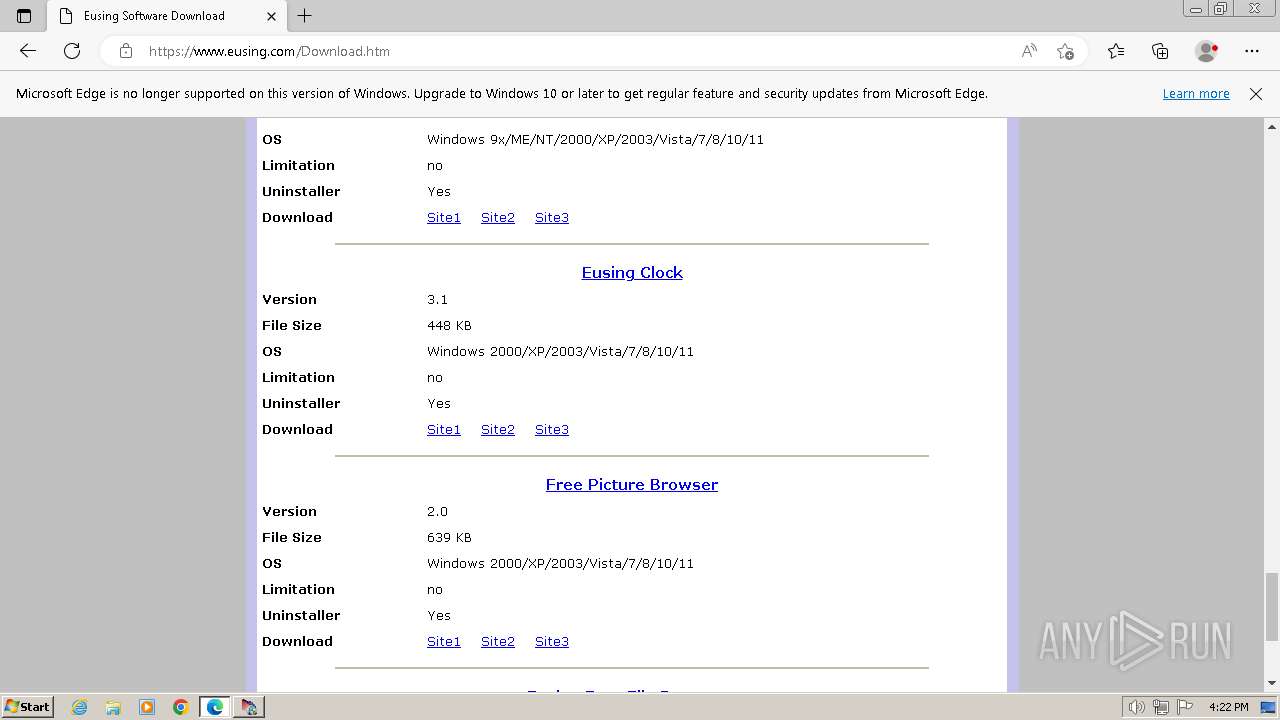Refresh the current page

[72, 51]
